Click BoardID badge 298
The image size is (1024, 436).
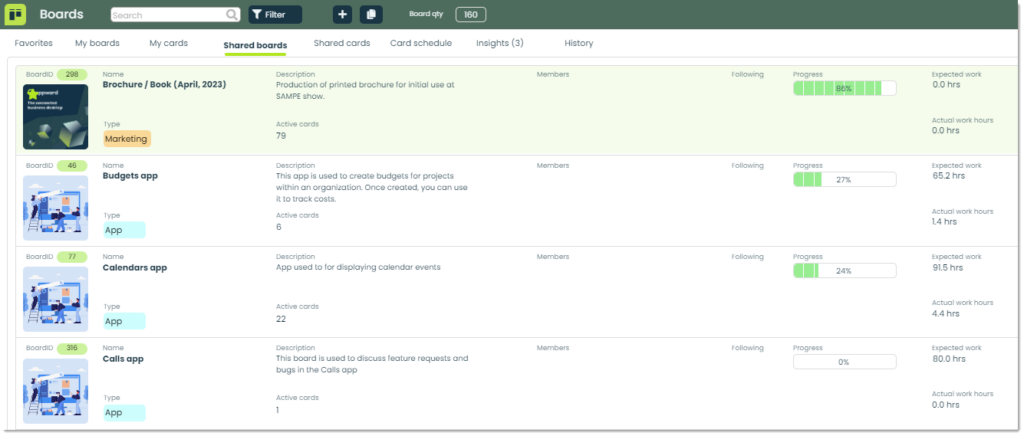72,74
